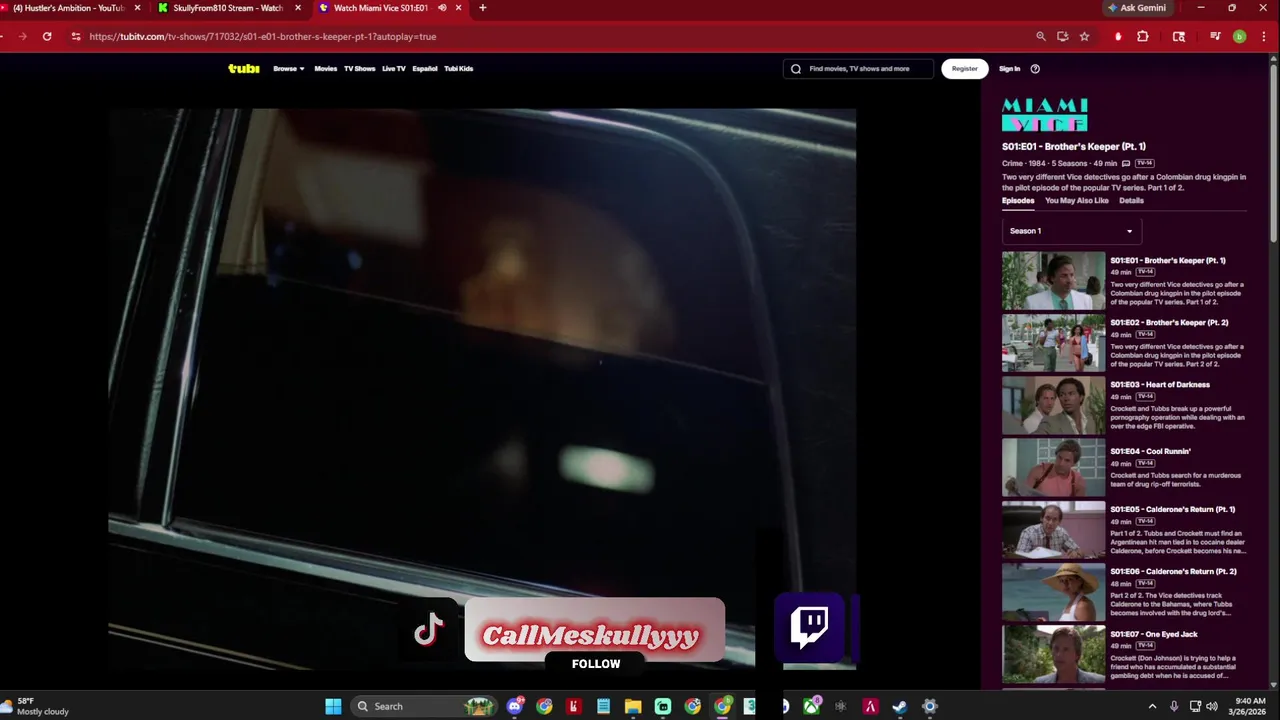Open the S01:E01 Brother's Keeper (Pt. 1) thumbnail
The image size is (1280, 720).
click(x=1054, y=281)
